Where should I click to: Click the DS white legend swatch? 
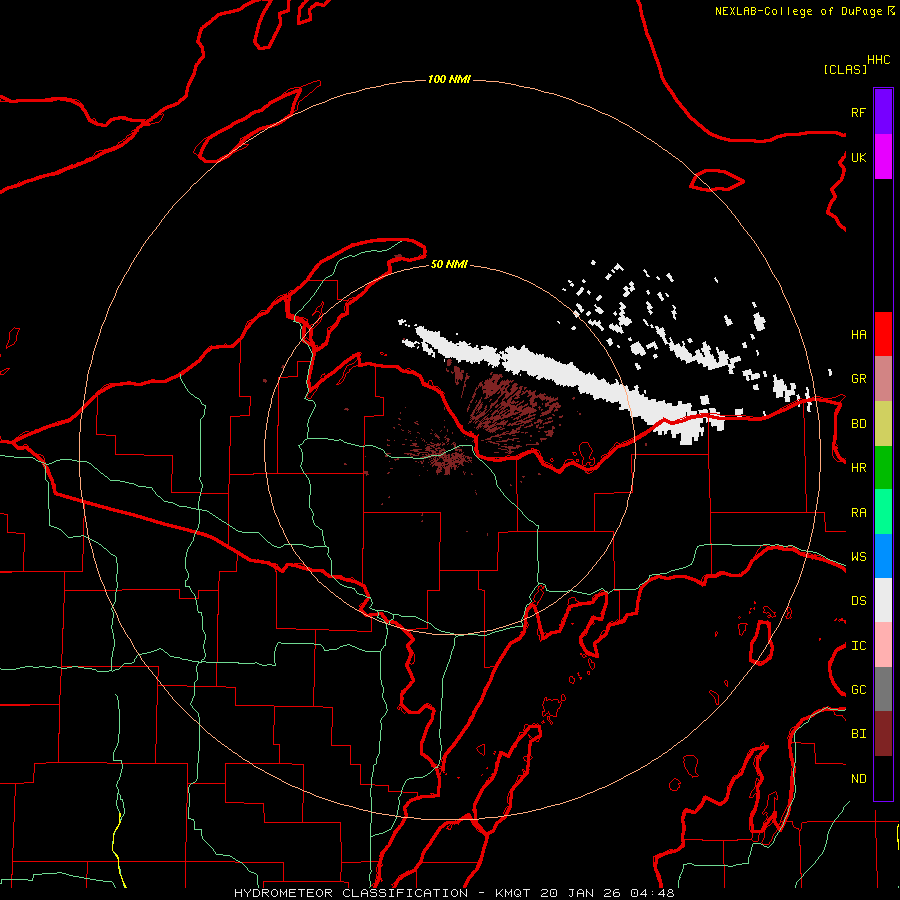click(x=883, y=600)
